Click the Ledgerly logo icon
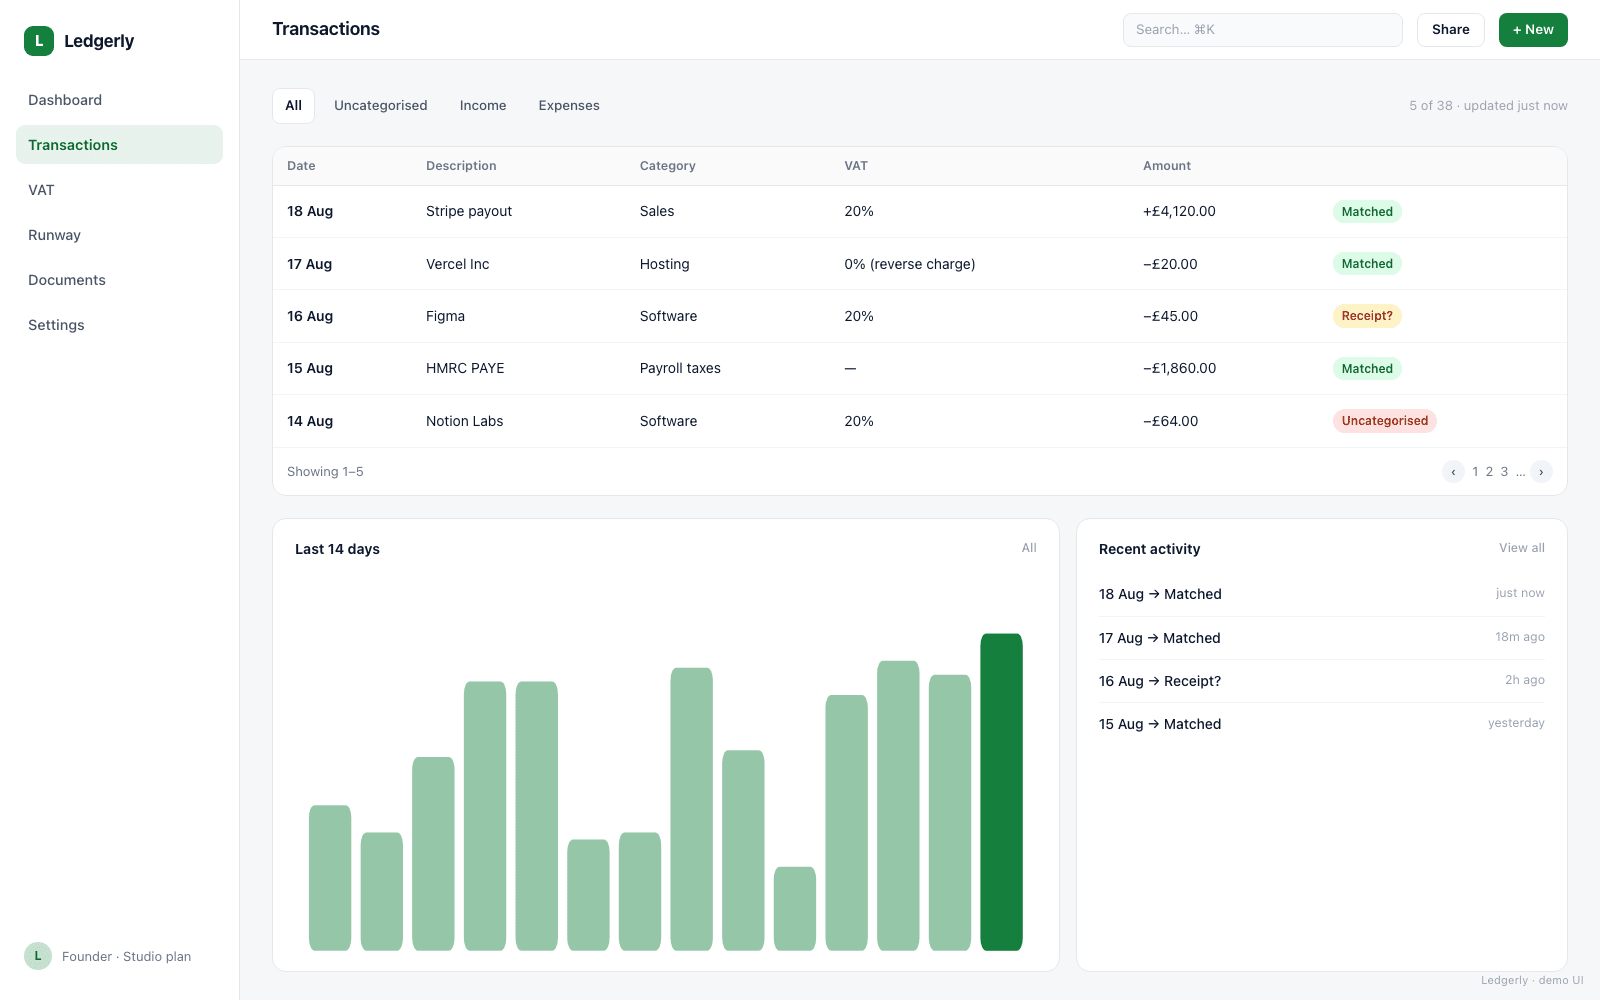 tap(39, 41)
